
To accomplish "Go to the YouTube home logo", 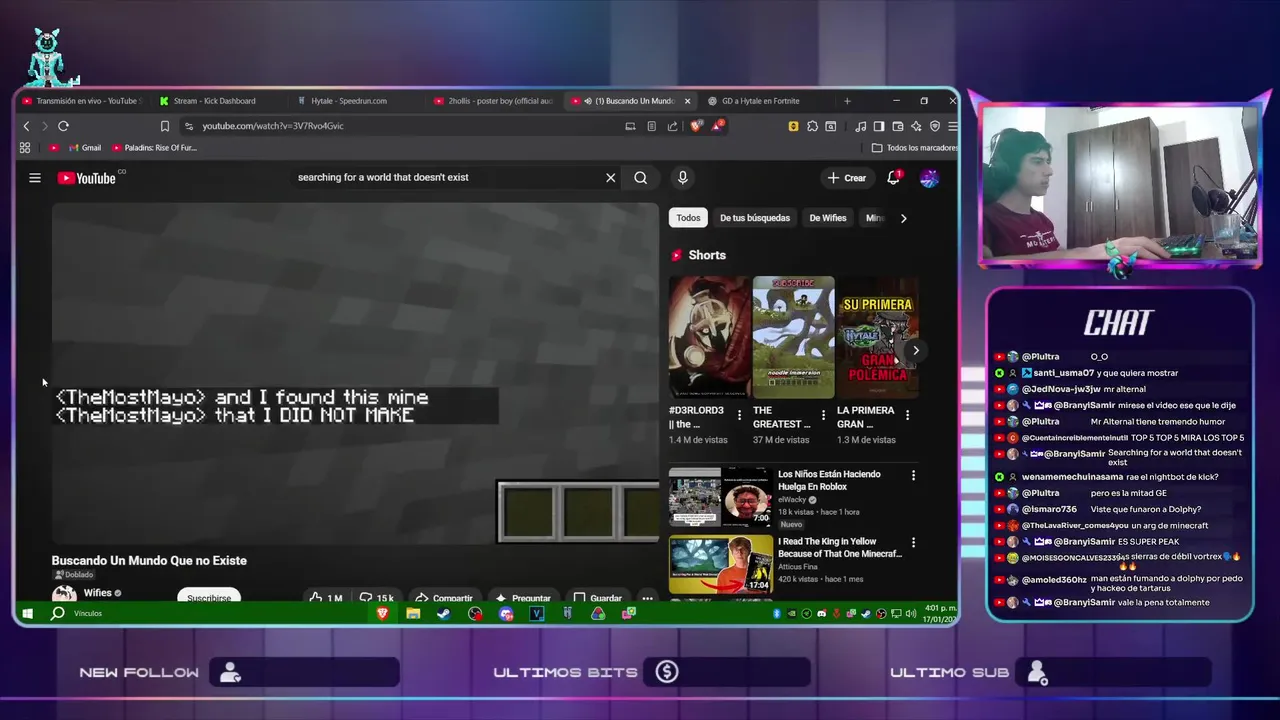I will [87, 178].
